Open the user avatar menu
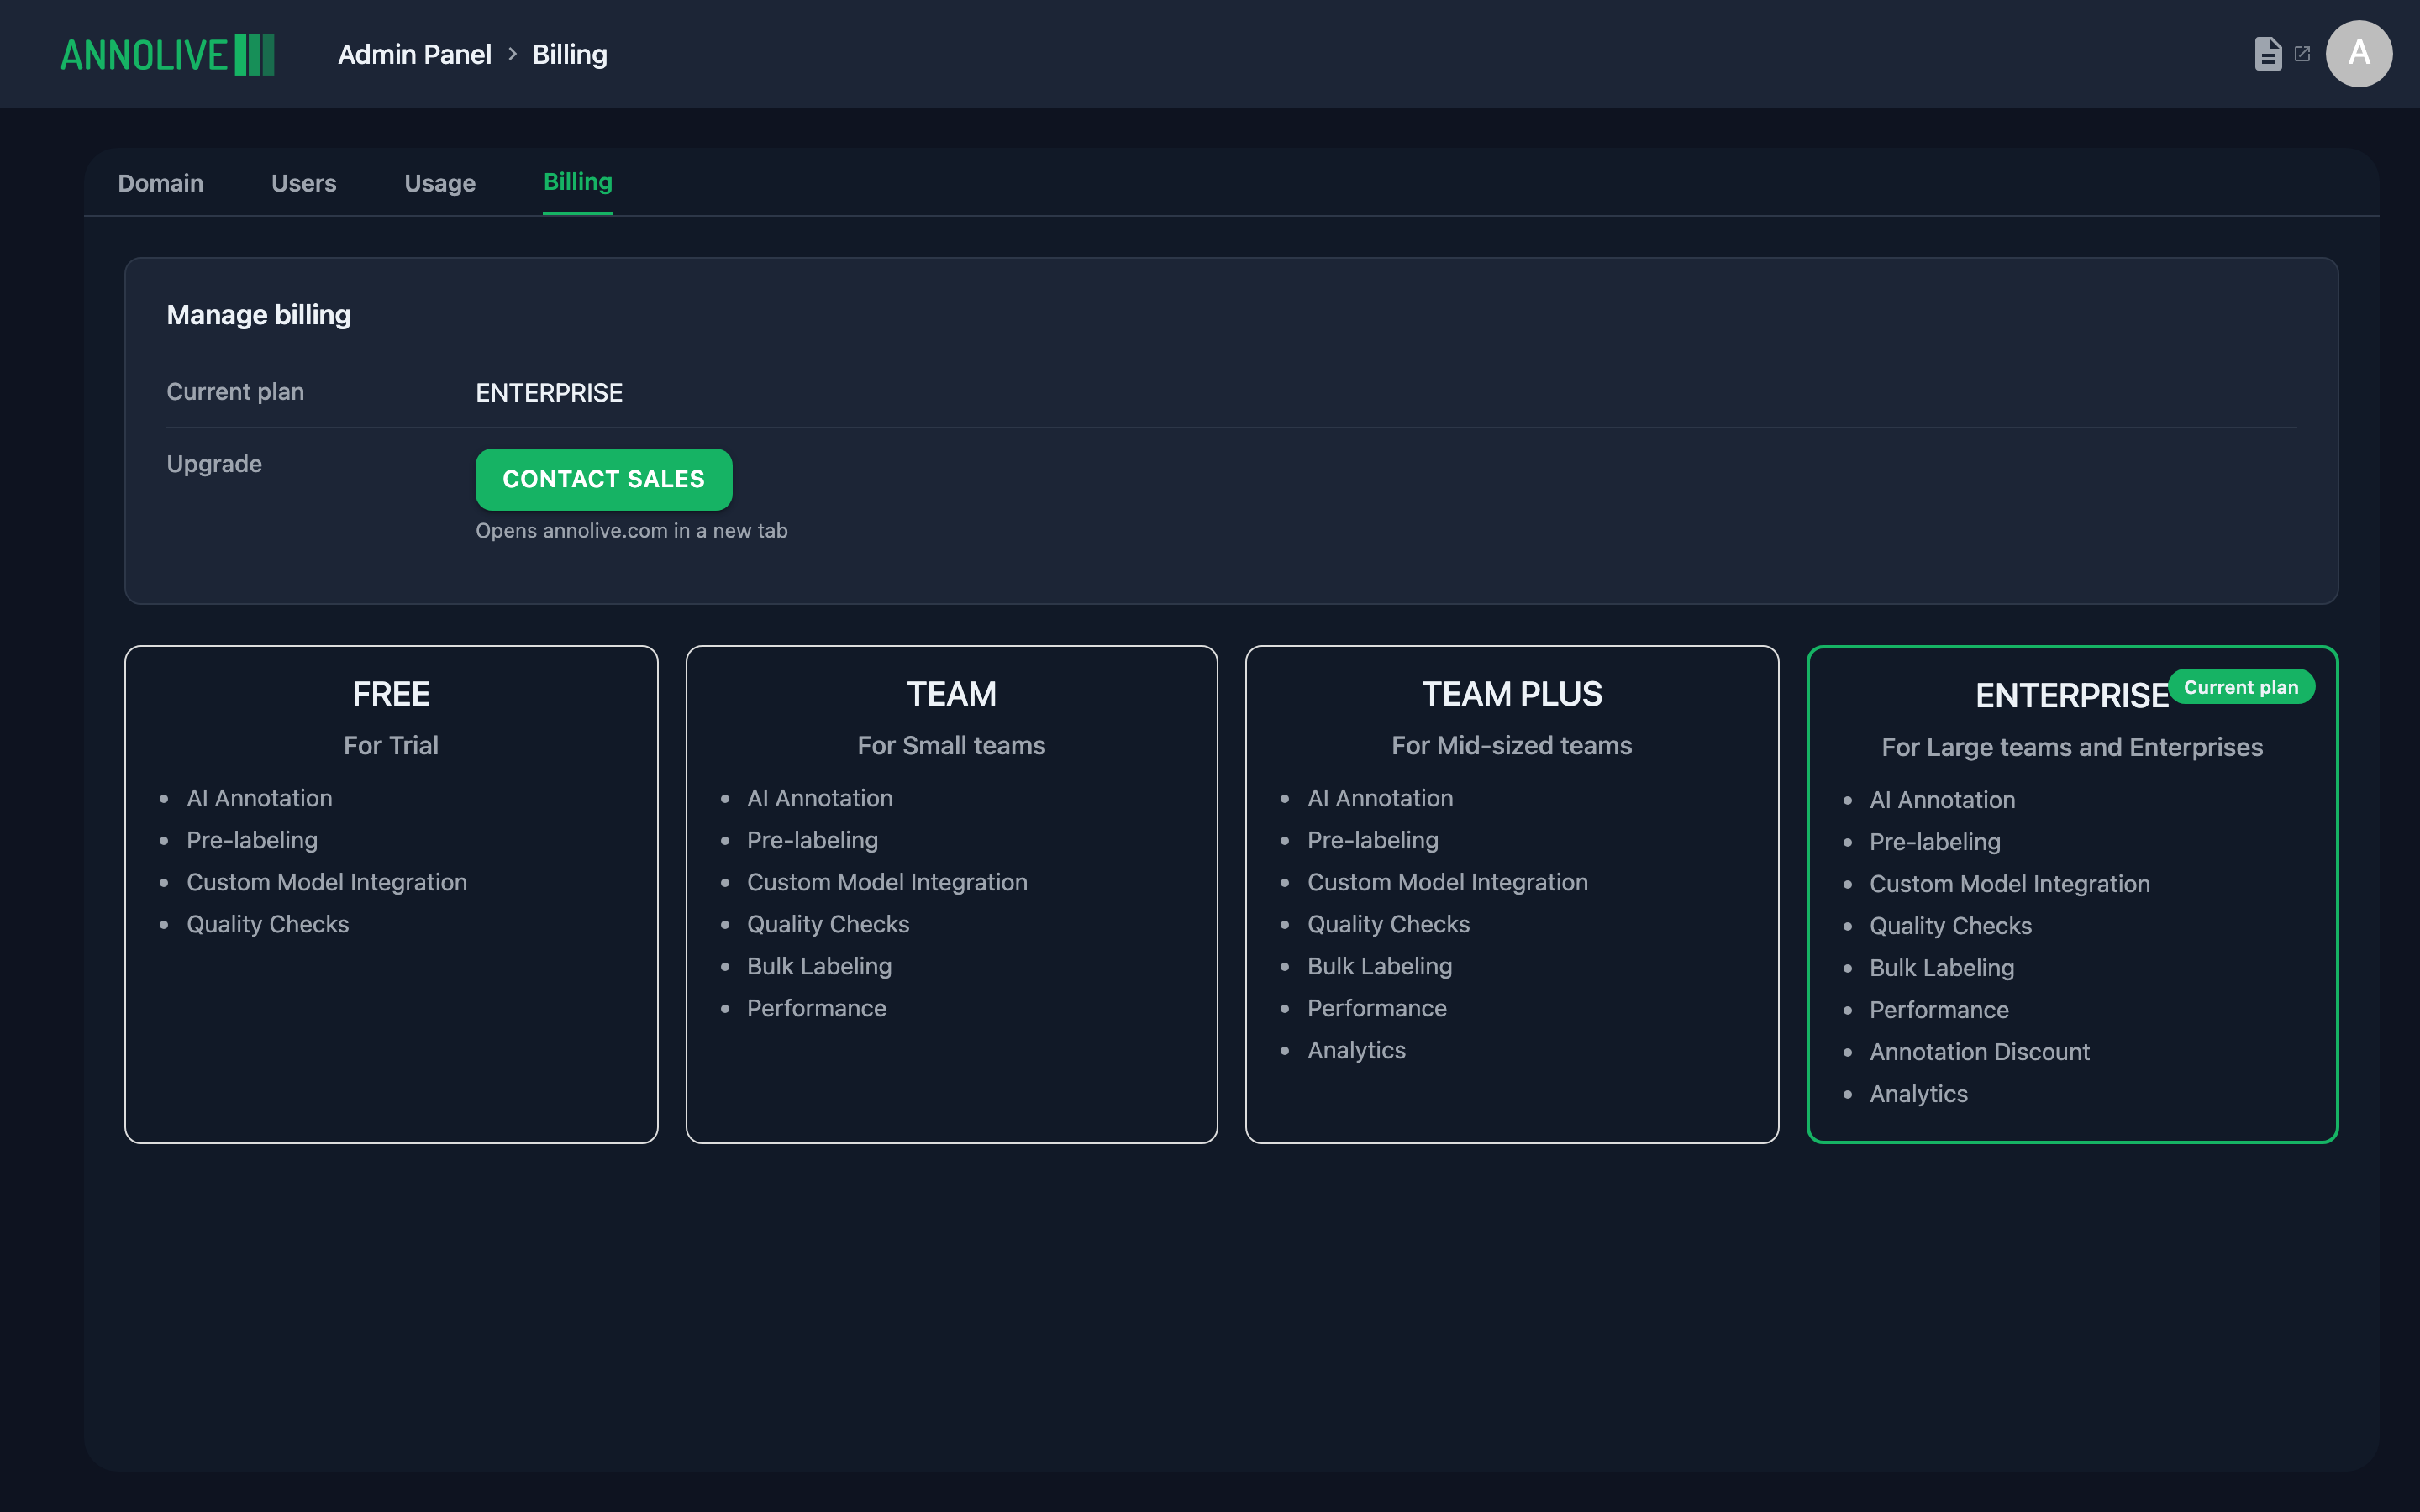The image size is (2420, 1512). pos(2358,54)
